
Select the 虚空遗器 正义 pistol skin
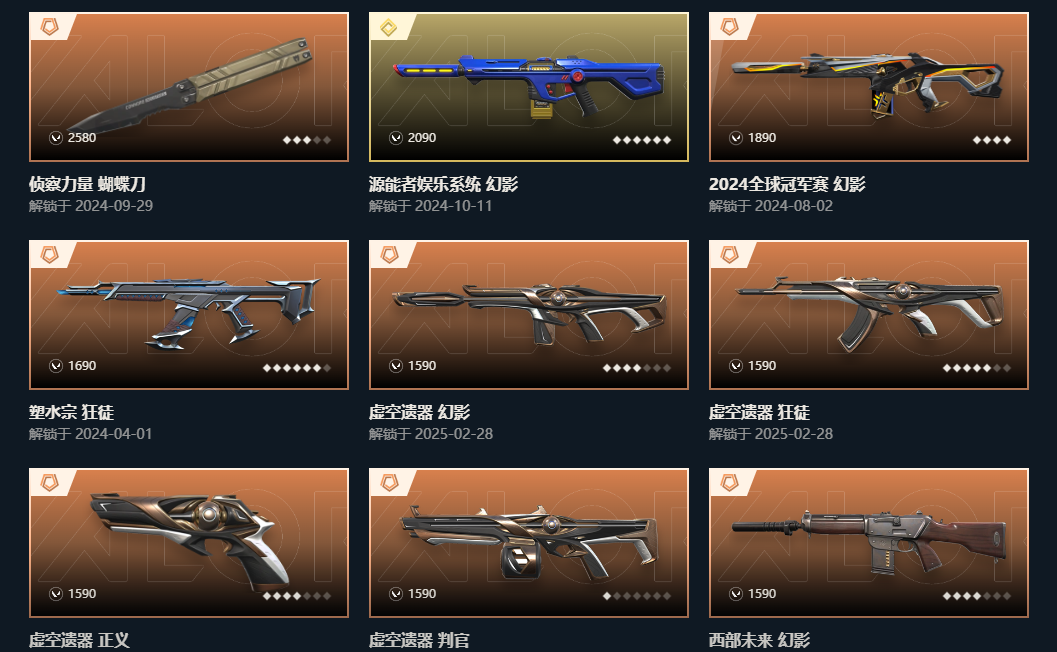[189, 543]
